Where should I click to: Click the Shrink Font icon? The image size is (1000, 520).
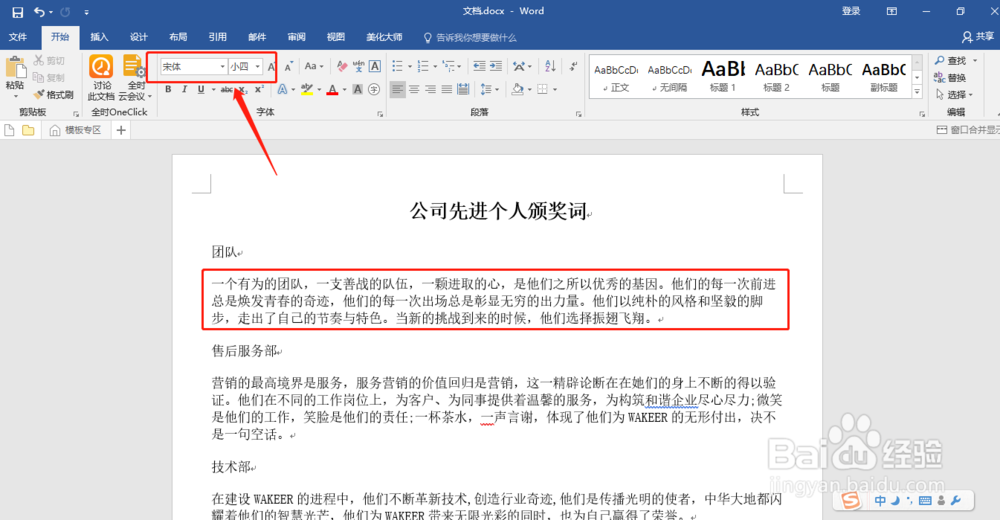point(289,66)
